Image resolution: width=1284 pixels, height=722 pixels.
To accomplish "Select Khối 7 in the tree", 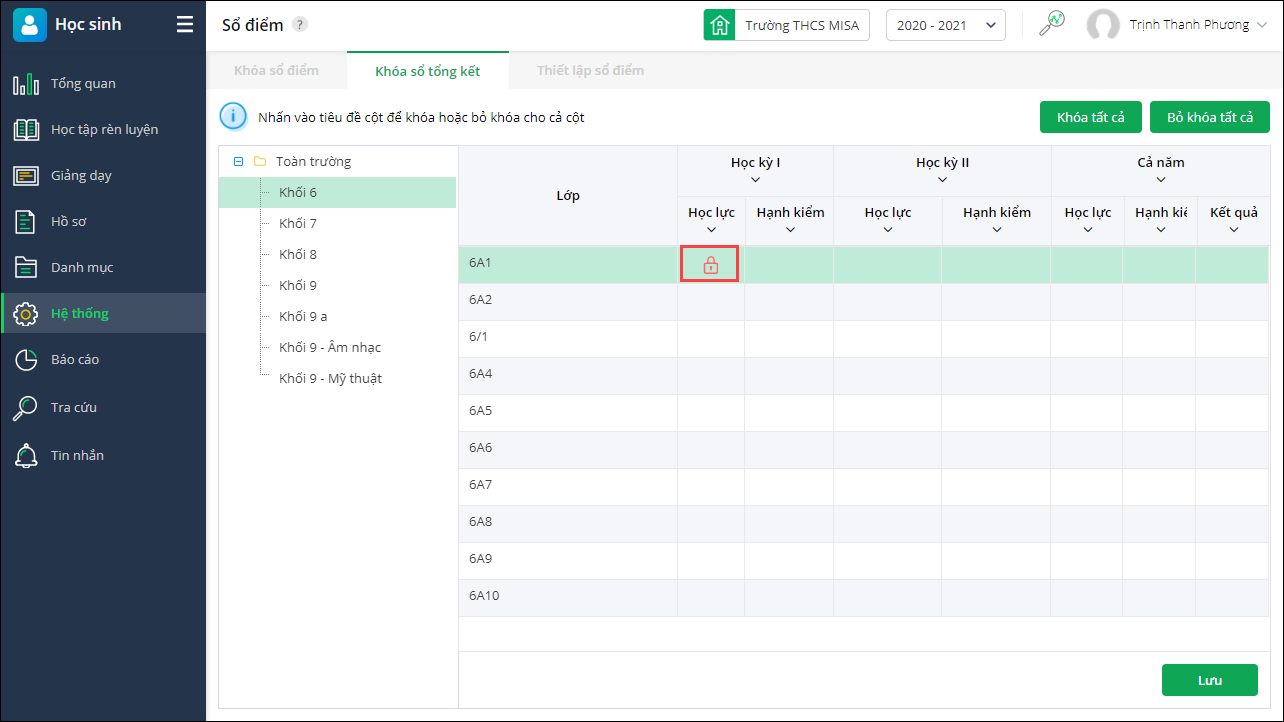I will point(298,223).
